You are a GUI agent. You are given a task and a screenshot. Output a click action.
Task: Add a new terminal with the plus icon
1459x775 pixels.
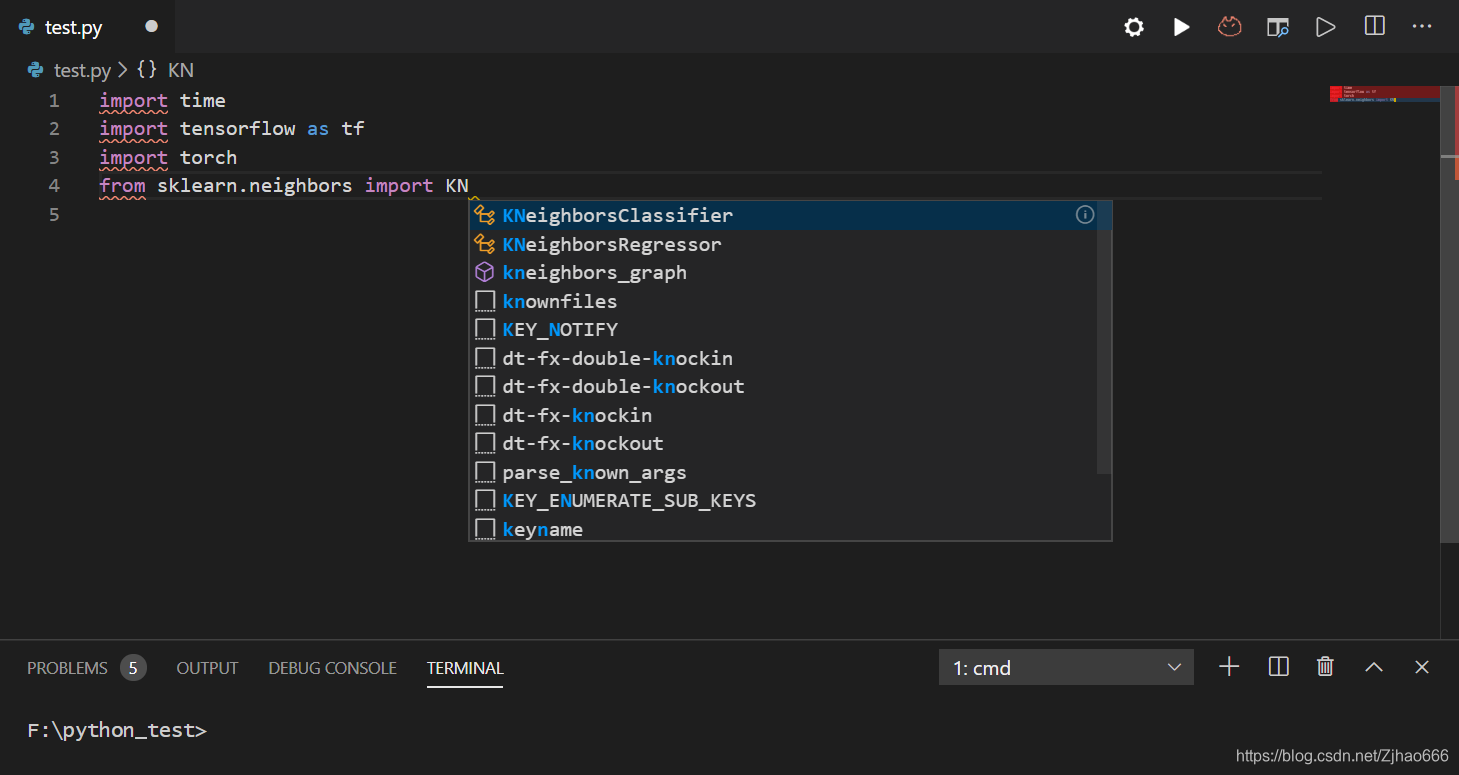(1228, 666)
